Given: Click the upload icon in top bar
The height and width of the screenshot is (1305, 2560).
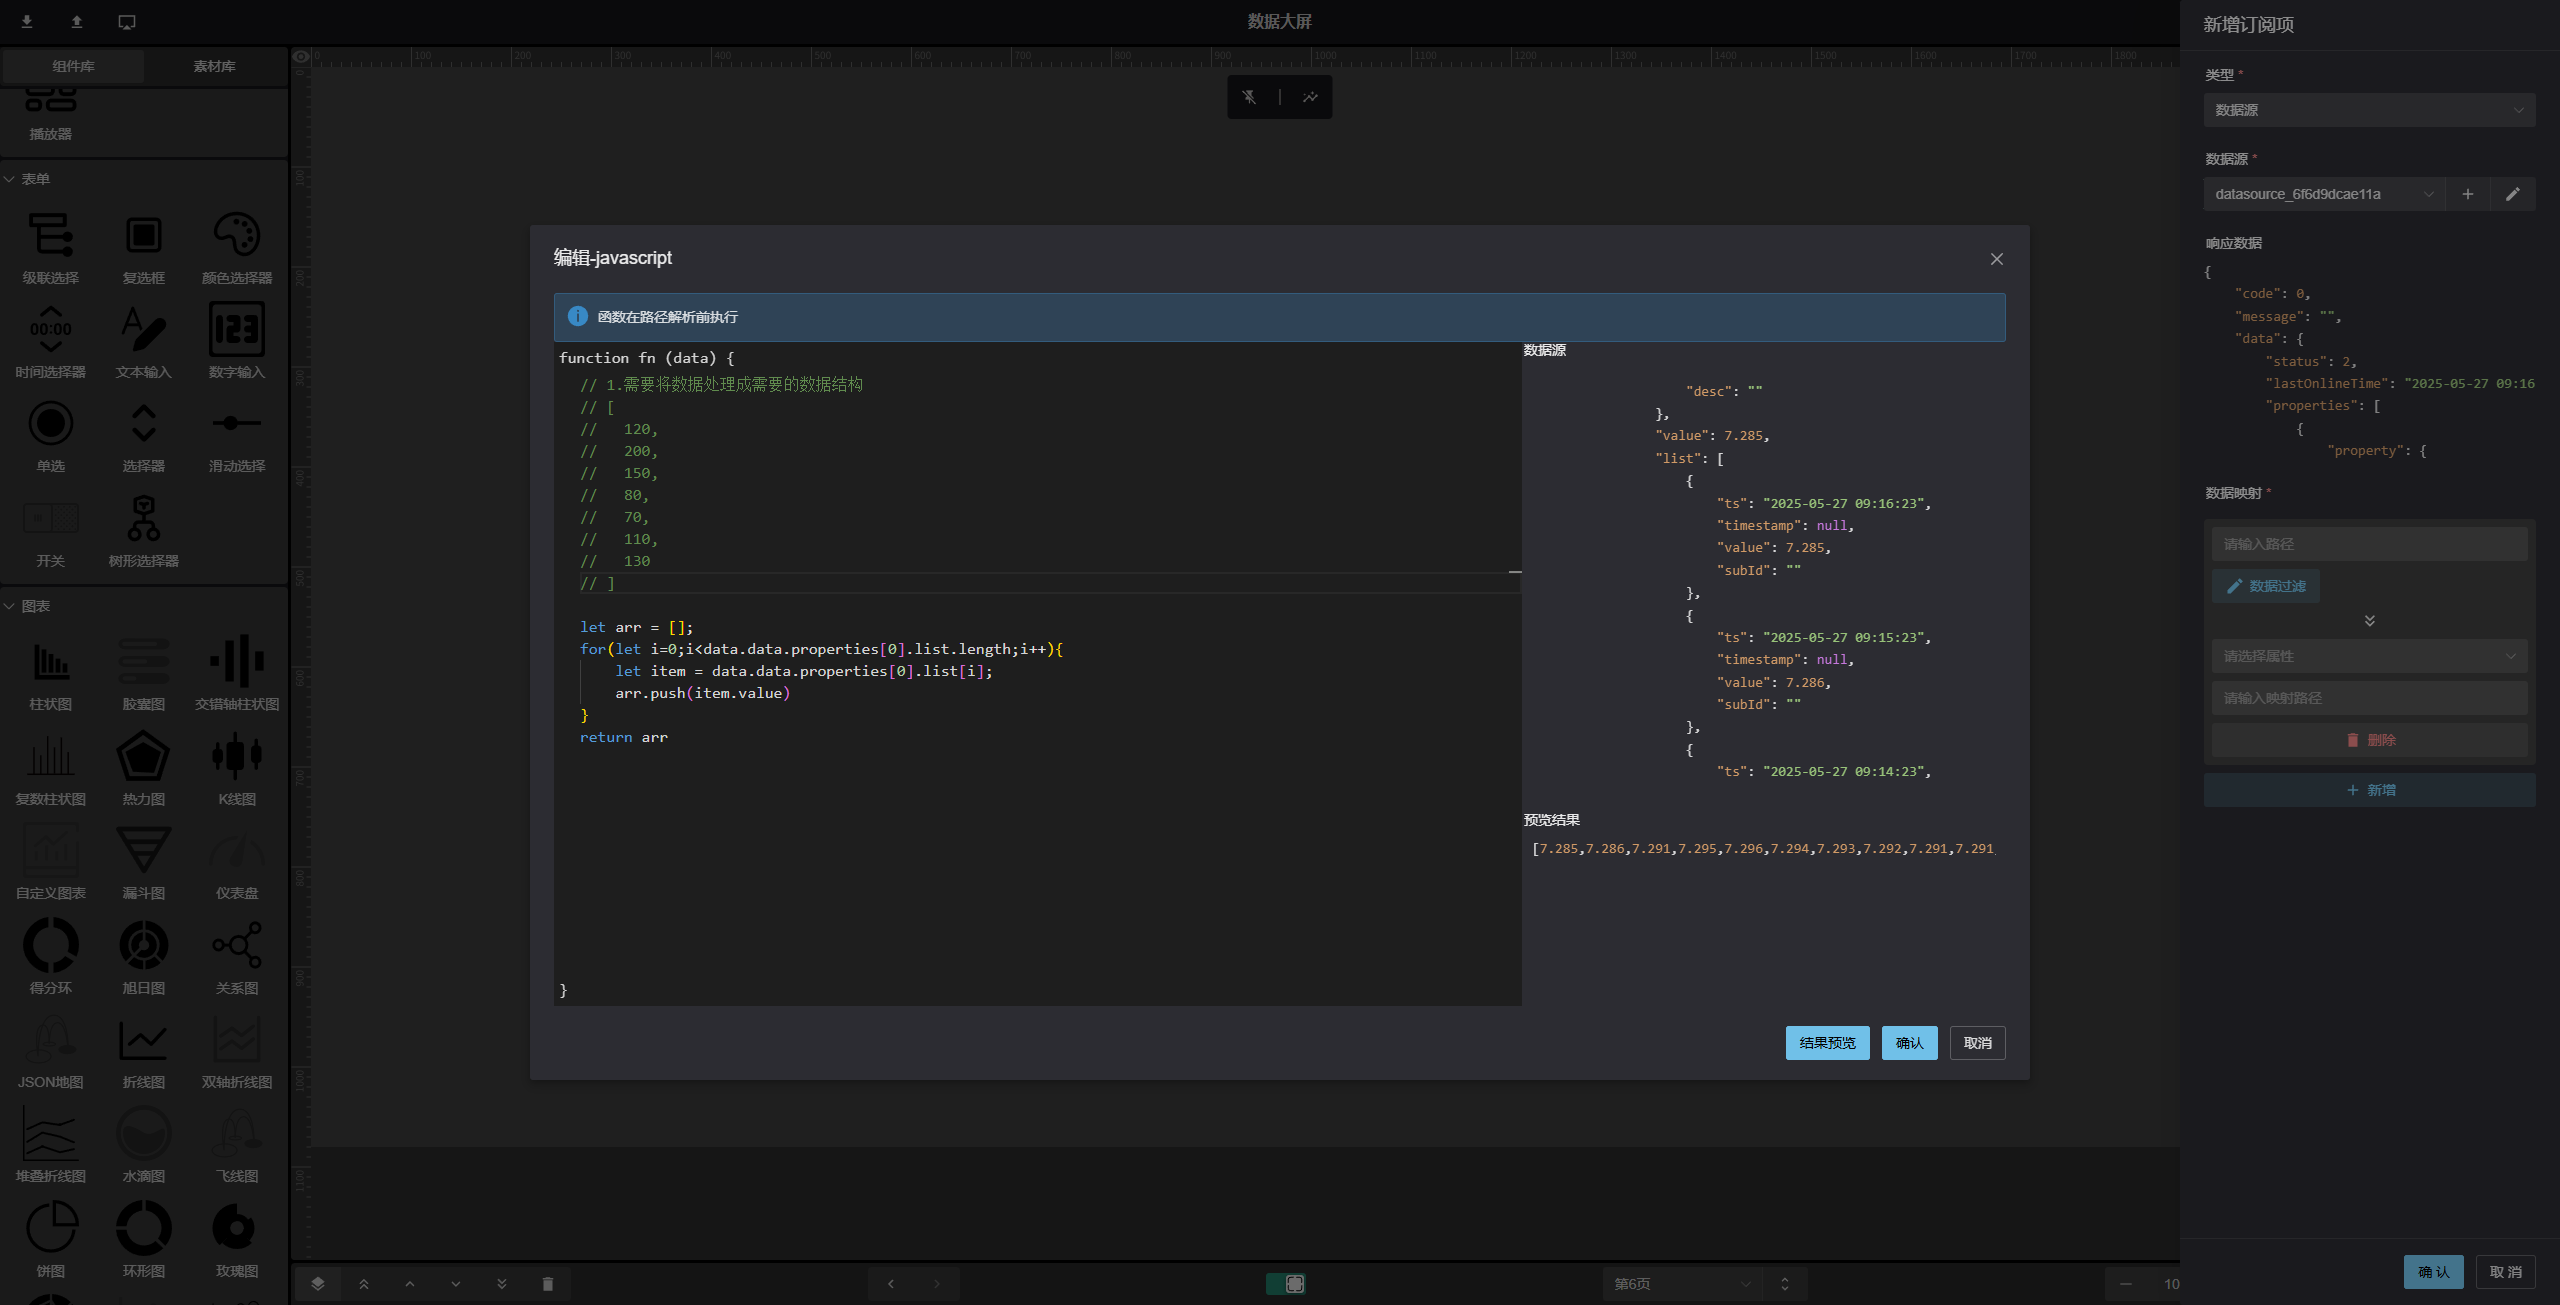Looking at the screenshot, I should 77,21.
